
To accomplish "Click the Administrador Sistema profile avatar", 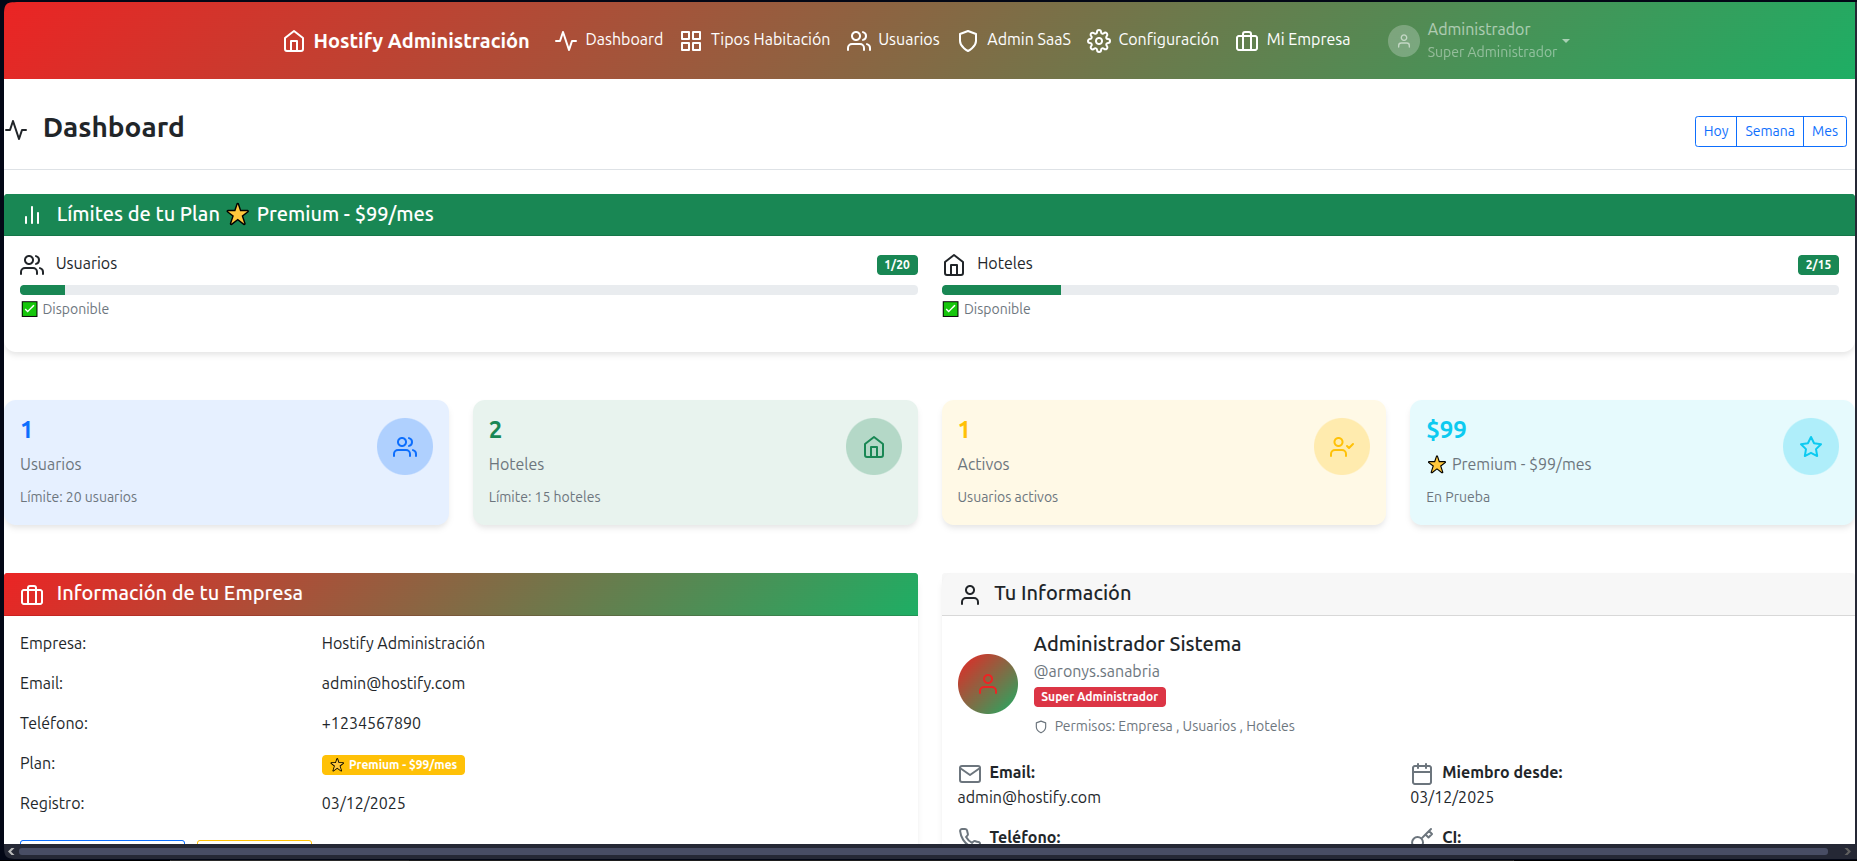I will coord(987,684).
